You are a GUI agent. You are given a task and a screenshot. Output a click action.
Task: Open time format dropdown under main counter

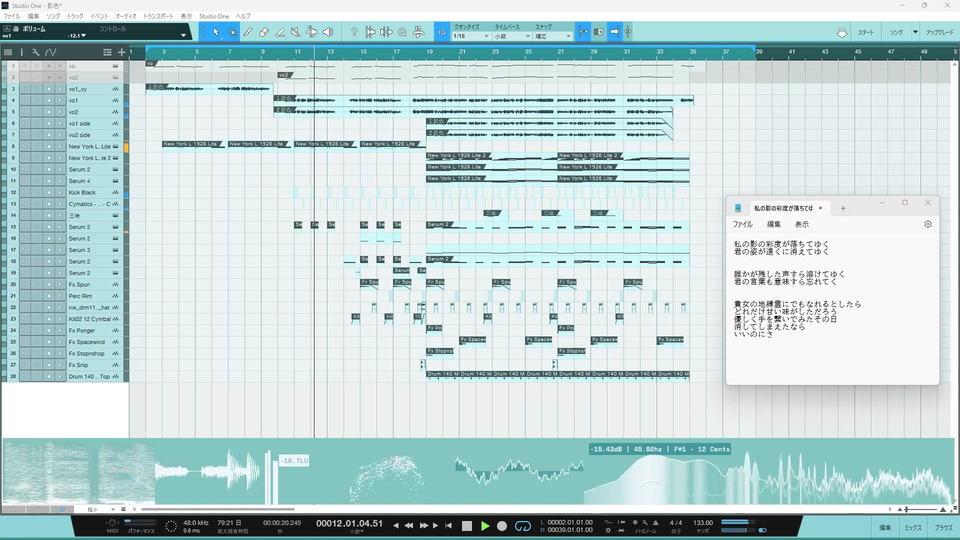point(356,532)
